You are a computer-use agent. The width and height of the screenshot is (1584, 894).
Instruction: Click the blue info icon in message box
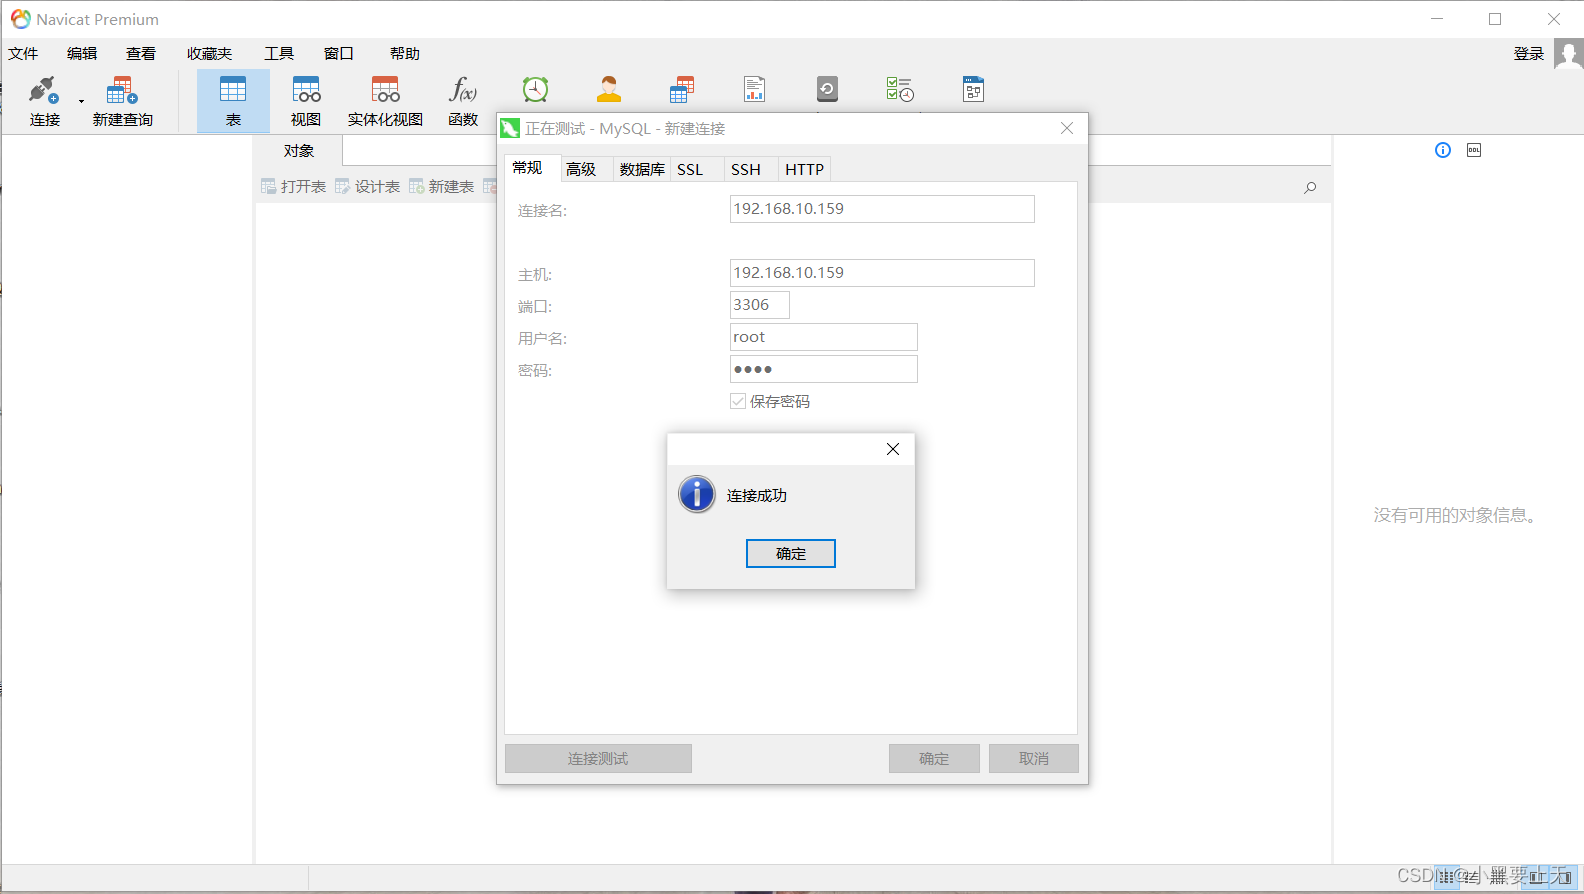coord(697,494)
